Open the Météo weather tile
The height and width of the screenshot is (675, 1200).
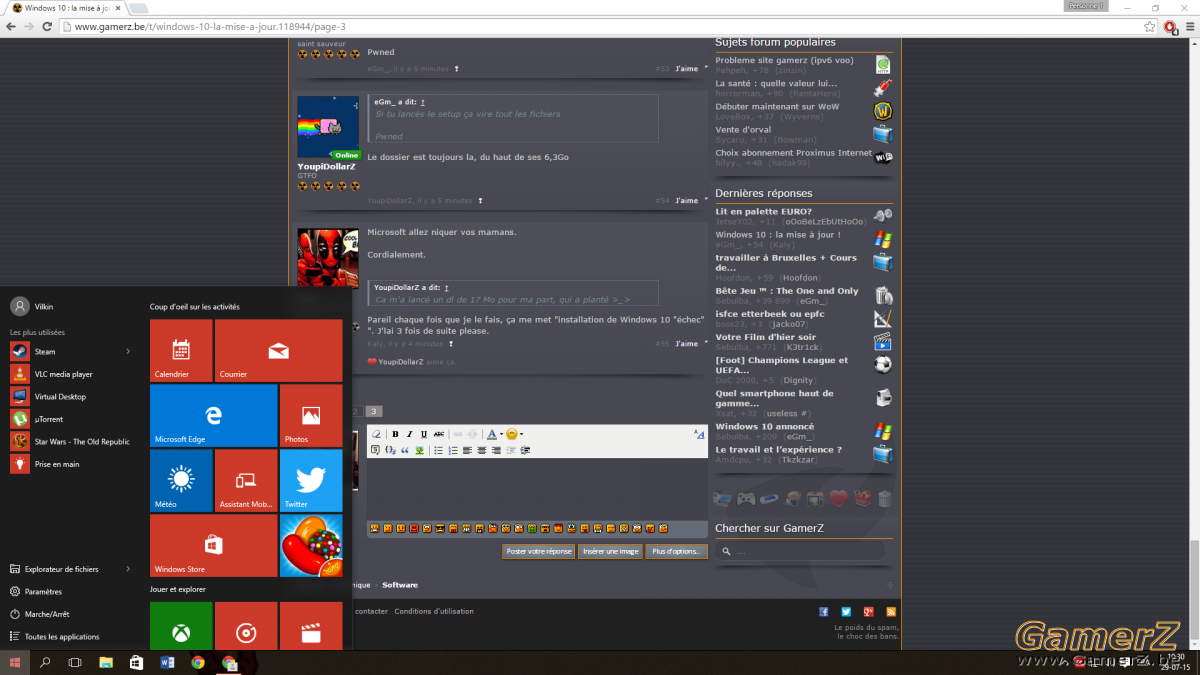coord(181,481)
